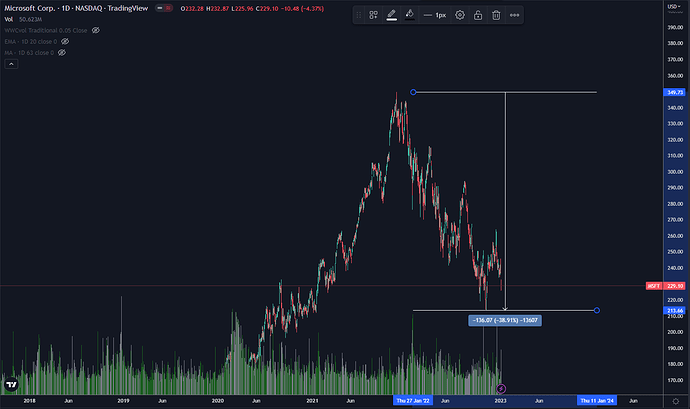690x409 pixels.
Task: Click the Thu 27 Jan '22 date label
Action: click(x=413, y=401)
